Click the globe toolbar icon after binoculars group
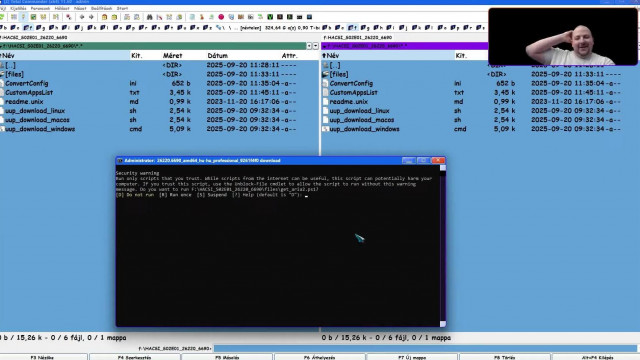The width and height of the screenshot is (640, 360). [179, 17]
